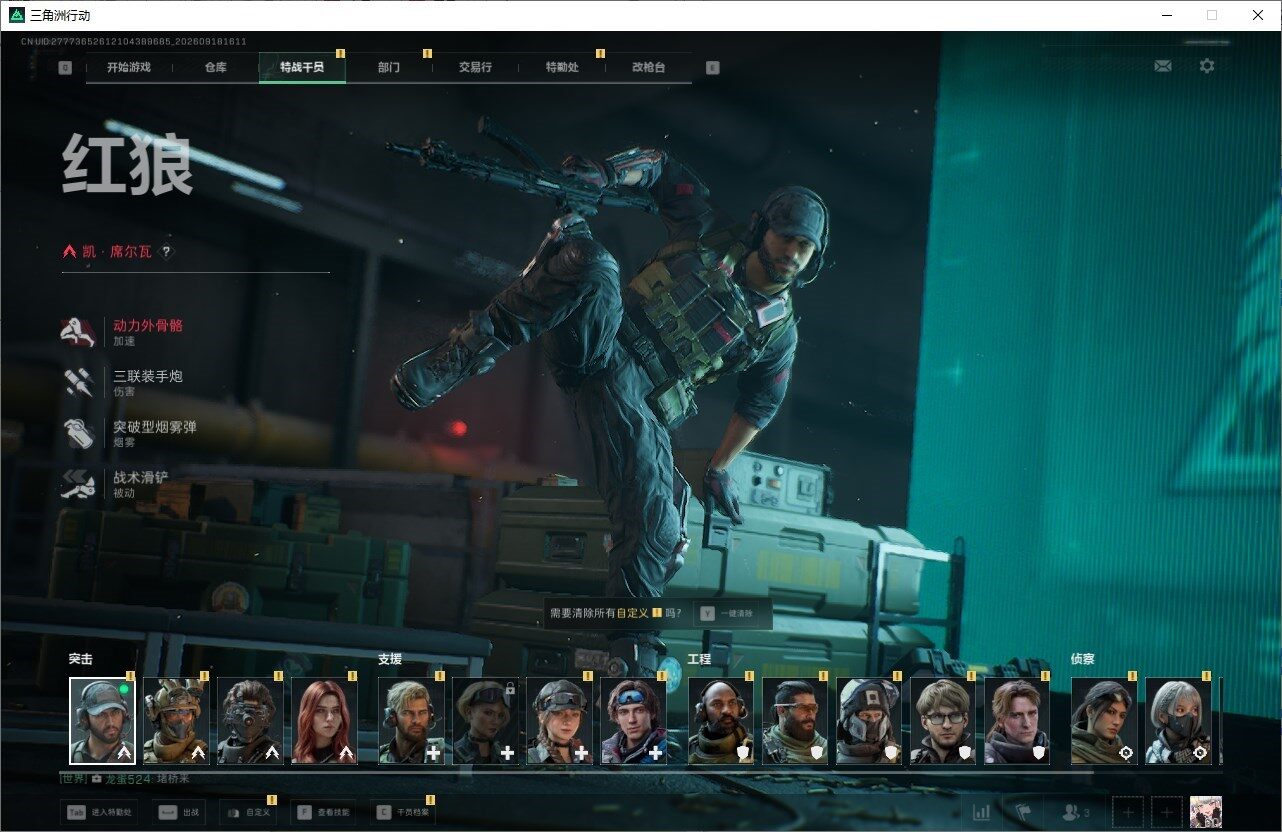This screenshot has width=1282, height=832.
Task: Click the CN UID text at top
Action: click(133, 42)
